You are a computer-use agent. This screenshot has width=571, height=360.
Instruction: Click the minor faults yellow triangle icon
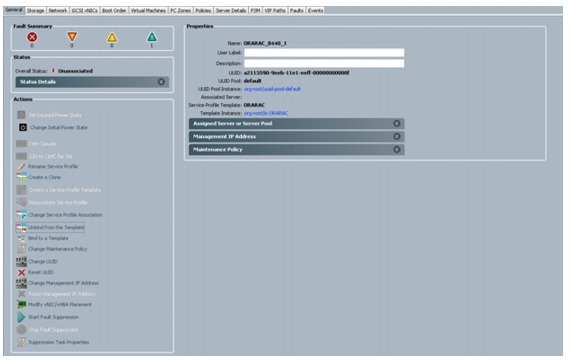[x=112, y=37]
